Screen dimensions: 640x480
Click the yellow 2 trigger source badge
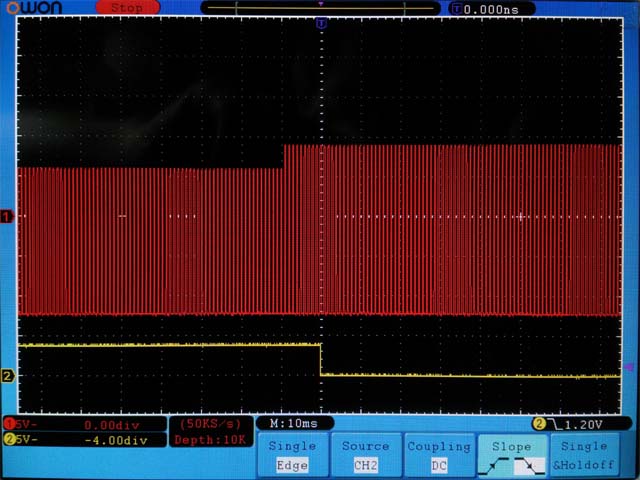pos(539,424)
